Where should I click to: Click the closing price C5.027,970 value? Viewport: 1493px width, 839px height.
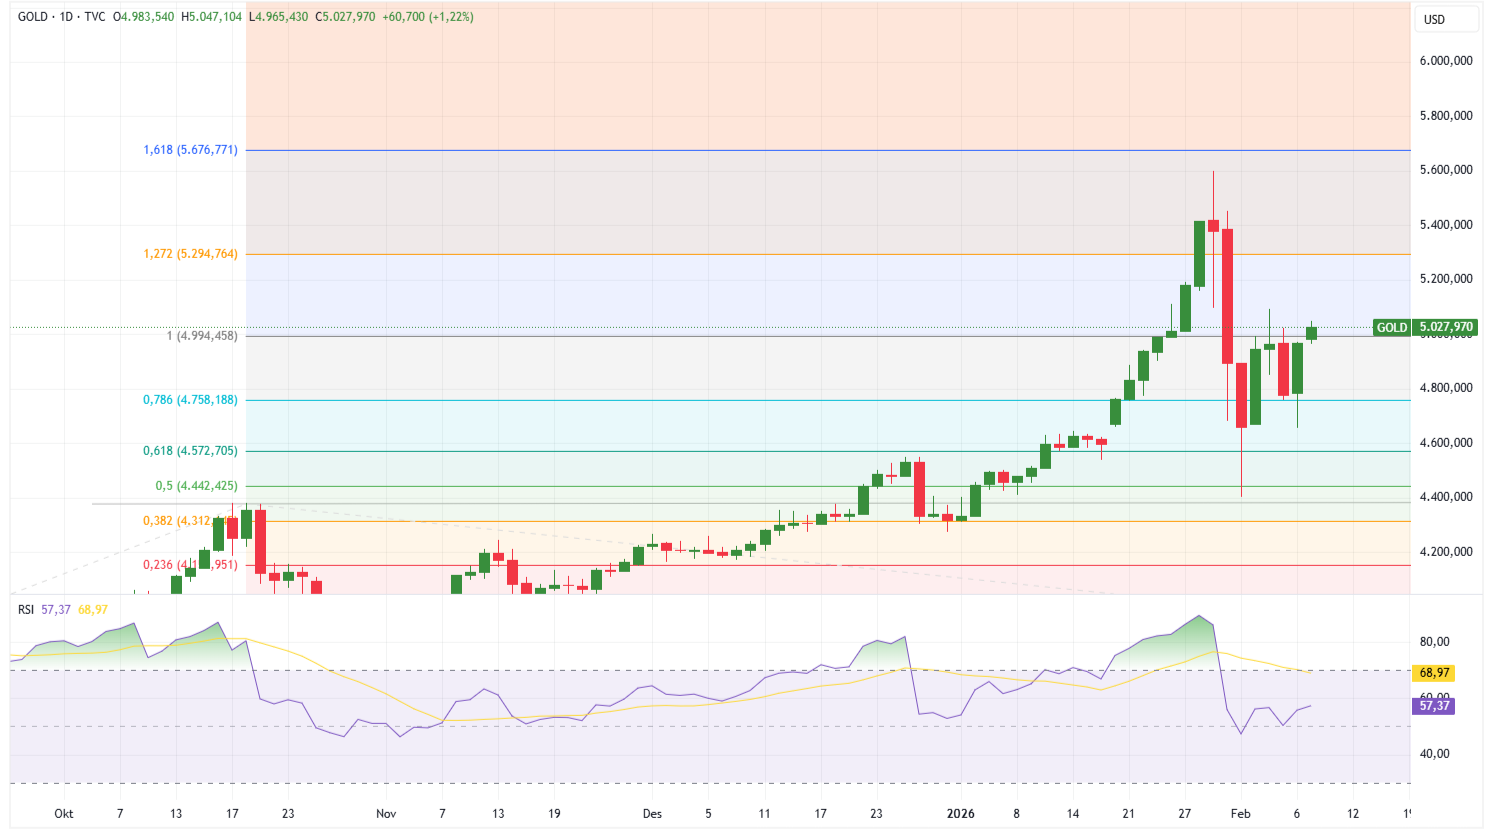[344, 17]
